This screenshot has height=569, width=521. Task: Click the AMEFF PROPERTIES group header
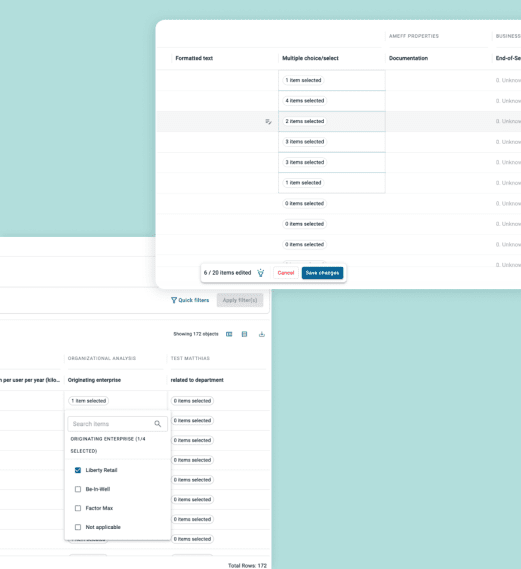coord(414,36)
